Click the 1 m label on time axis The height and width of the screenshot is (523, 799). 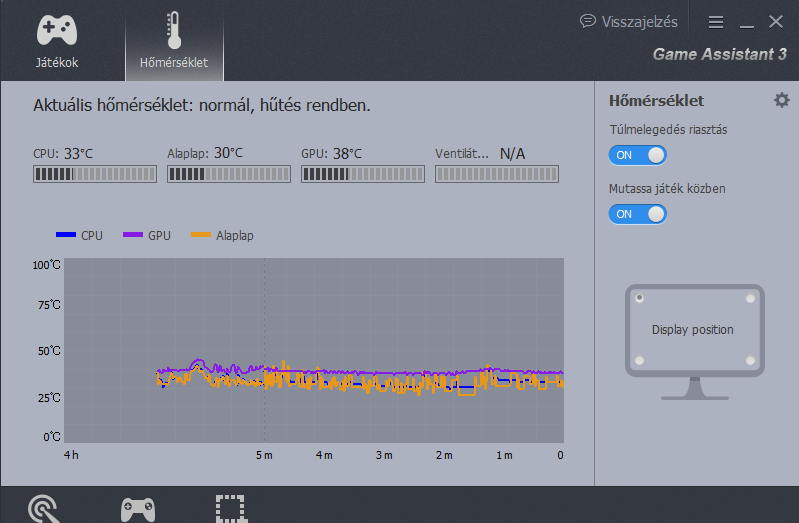pos(504,455)
